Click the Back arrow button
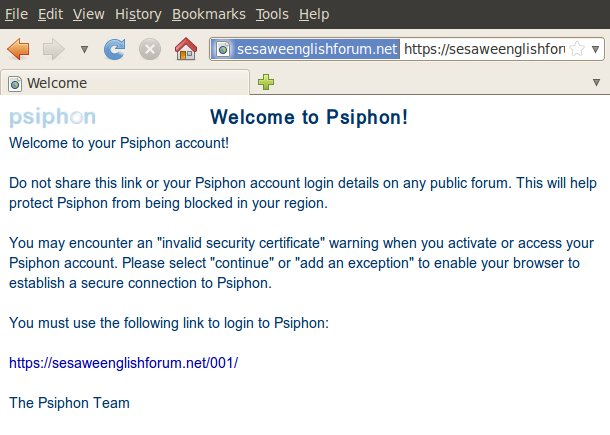Image resolution: width=610 pixels, height=435 pixels. click(19, 49)
